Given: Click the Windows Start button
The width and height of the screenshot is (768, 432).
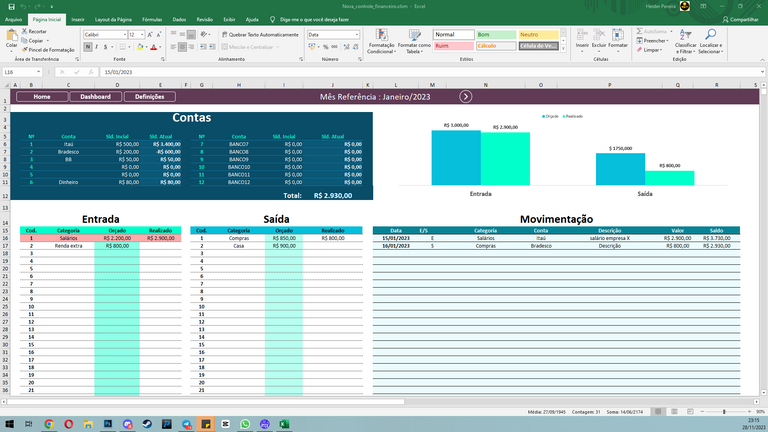Looking at the screenshot, I should tap(9, 424).
